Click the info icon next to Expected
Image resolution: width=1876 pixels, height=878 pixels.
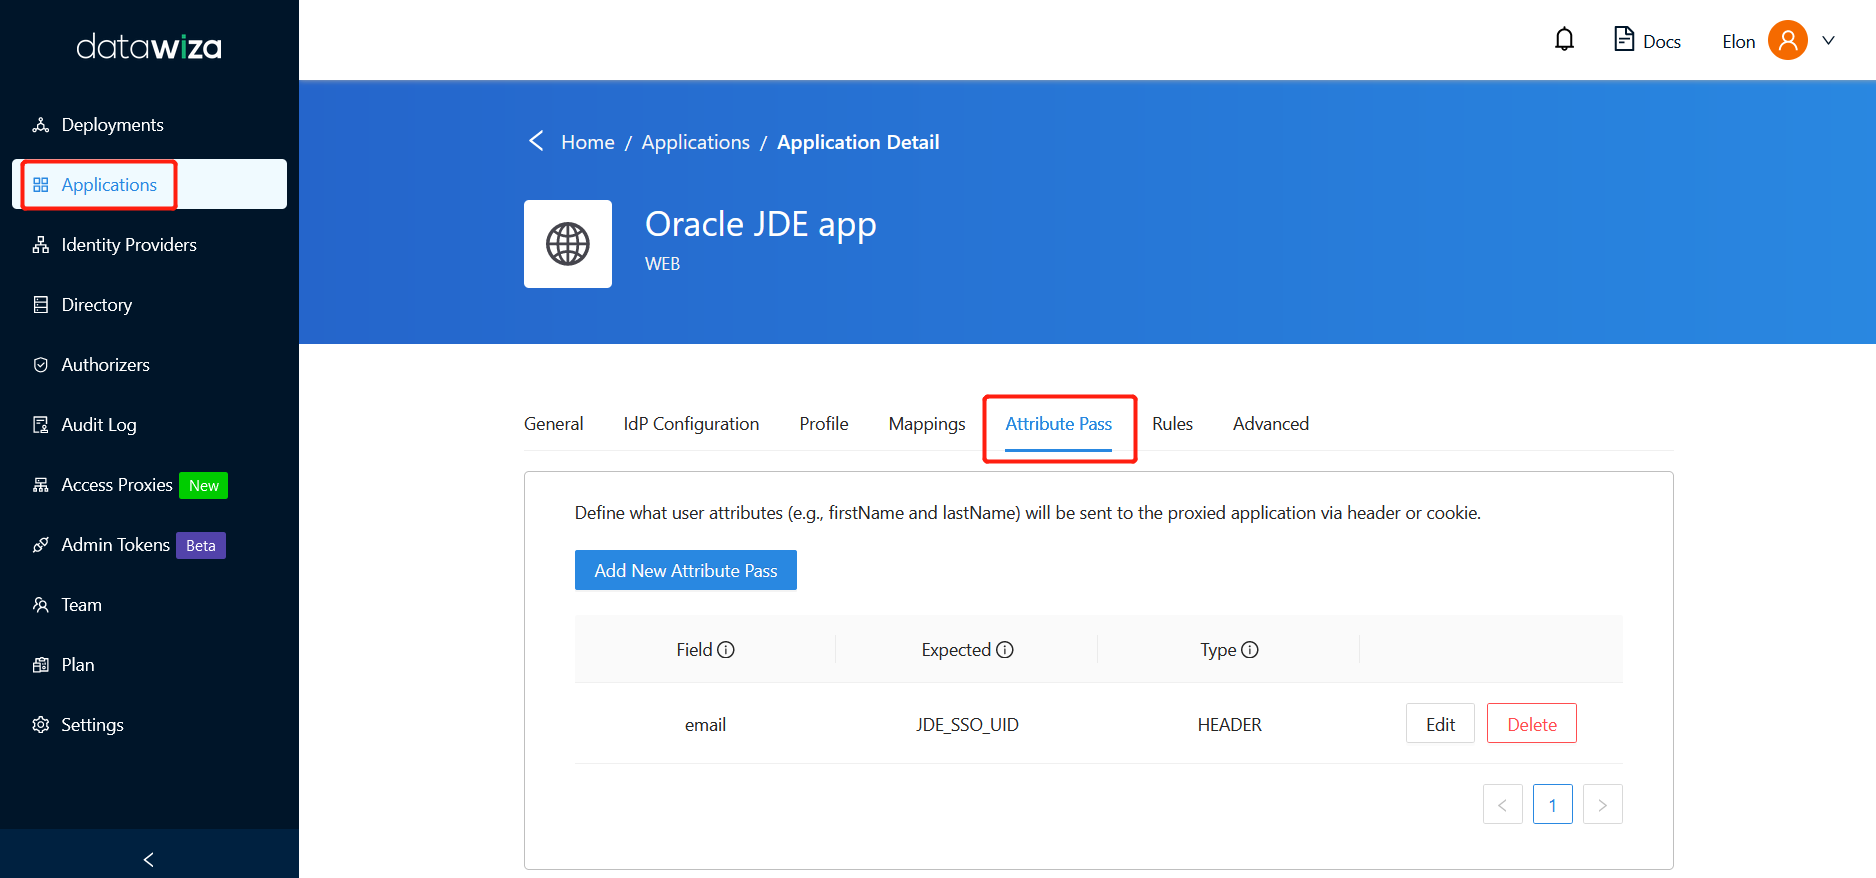coord(1006,650)
